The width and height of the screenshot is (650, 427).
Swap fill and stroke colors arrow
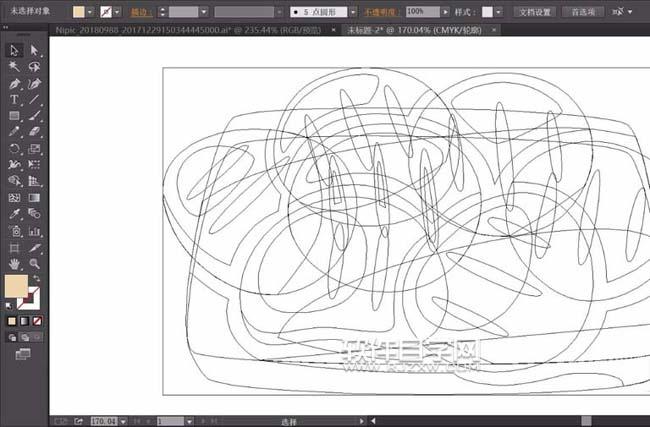[x=36, y=279]
